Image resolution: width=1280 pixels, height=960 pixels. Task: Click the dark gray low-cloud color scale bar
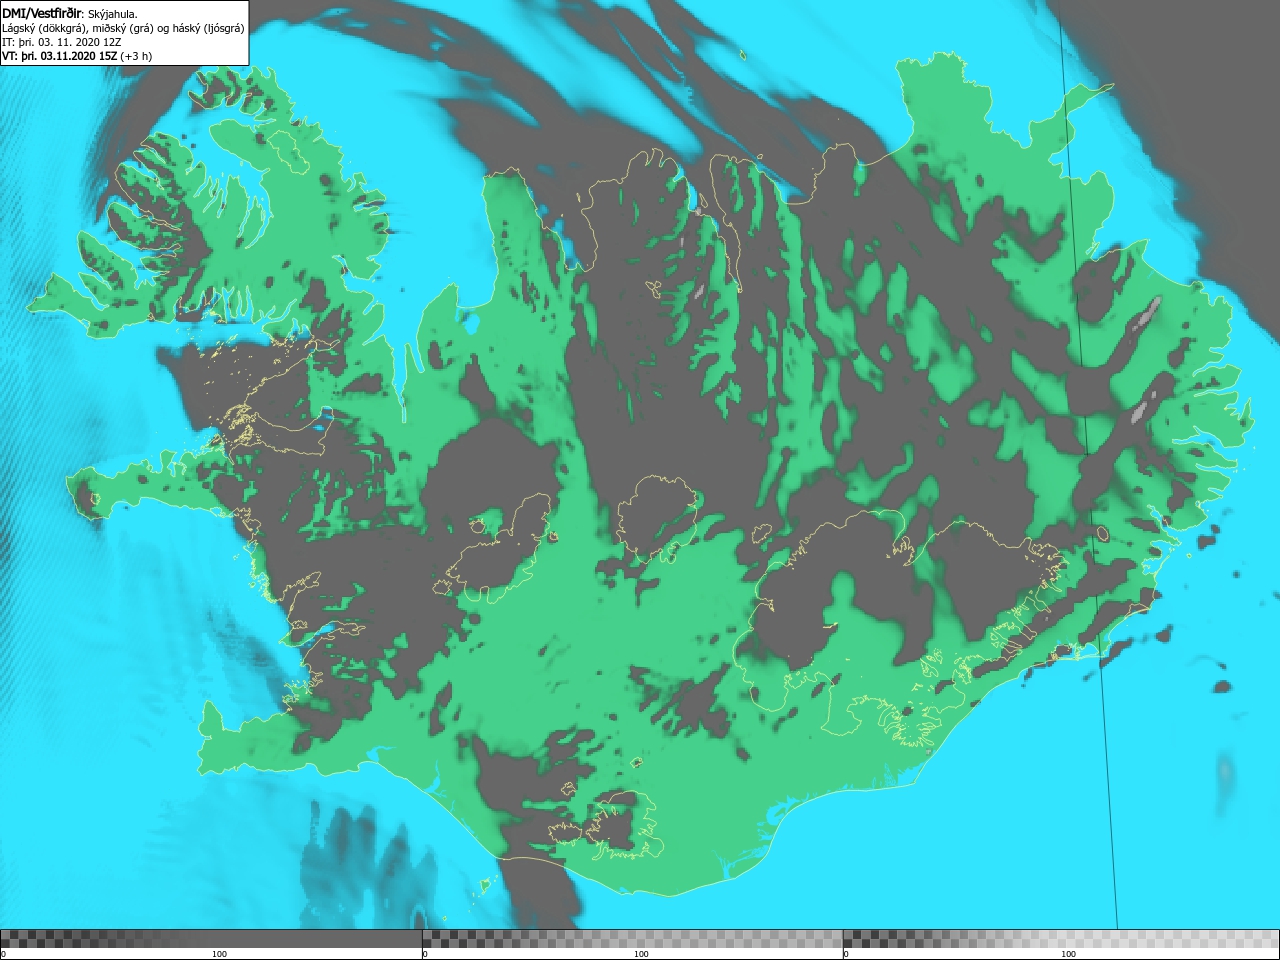click(x=211, y=939)
